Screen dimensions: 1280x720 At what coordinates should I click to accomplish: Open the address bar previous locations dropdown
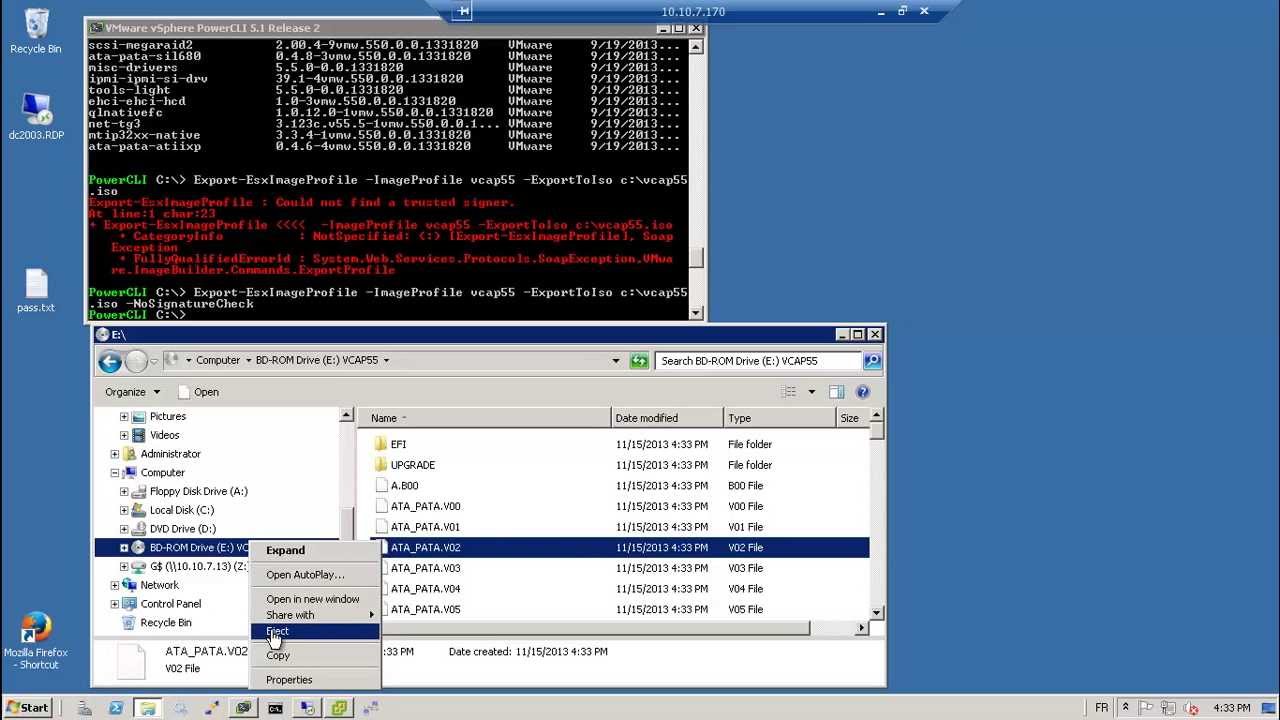click(x=615, y=361)
